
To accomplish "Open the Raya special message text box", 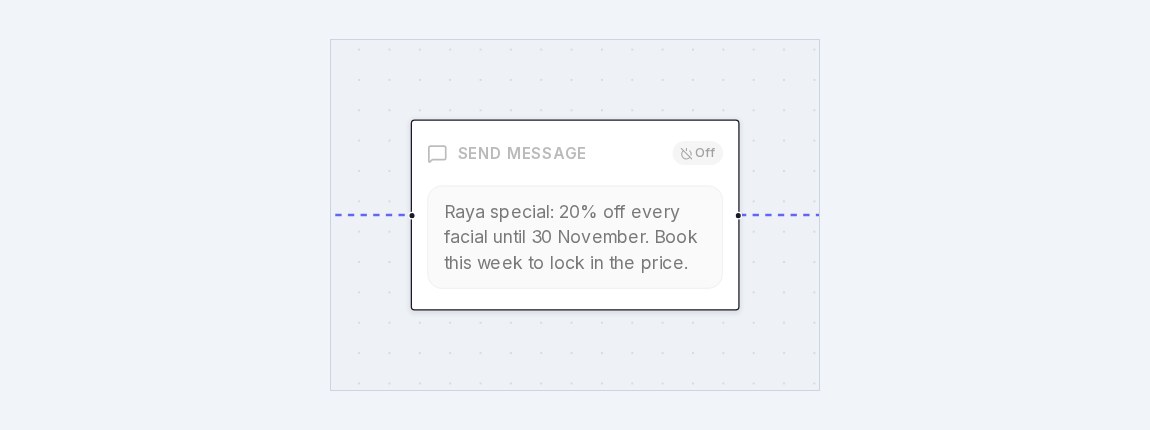I will 575,237.
